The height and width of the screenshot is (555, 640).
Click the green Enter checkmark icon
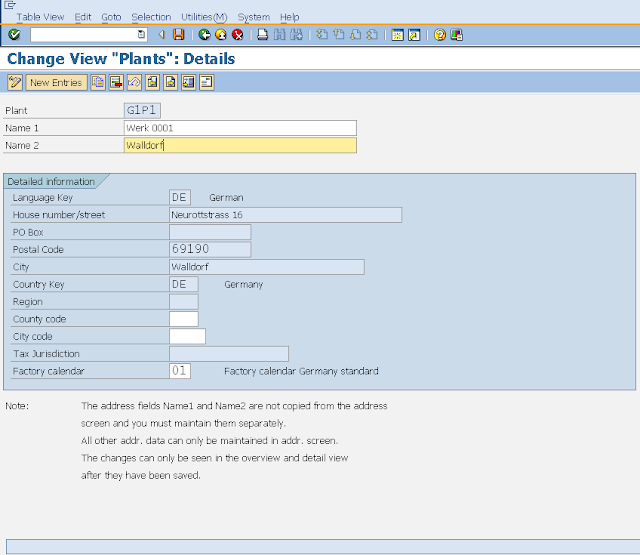14,35
